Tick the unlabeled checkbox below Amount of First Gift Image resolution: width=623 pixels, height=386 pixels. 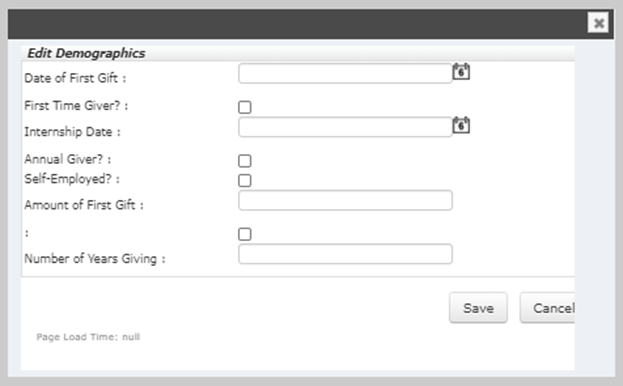click(245, 234)
